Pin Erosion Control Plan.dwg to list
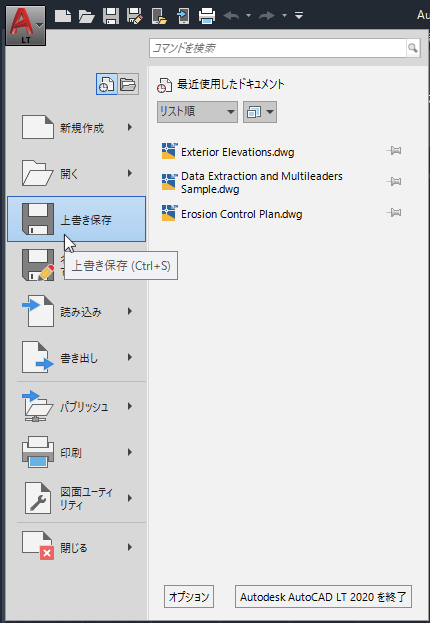Viewport: 430px width, 623px height. [394, 213]
